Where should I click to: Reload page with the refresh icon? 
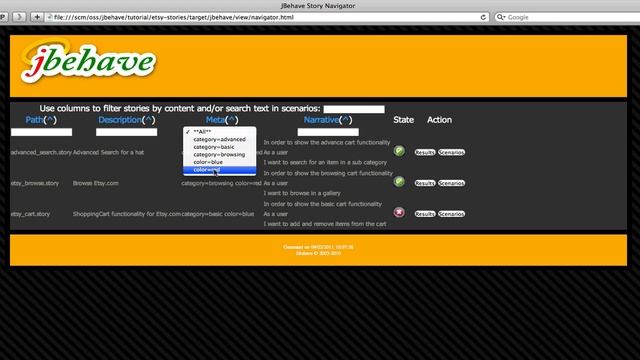[483, 17]
